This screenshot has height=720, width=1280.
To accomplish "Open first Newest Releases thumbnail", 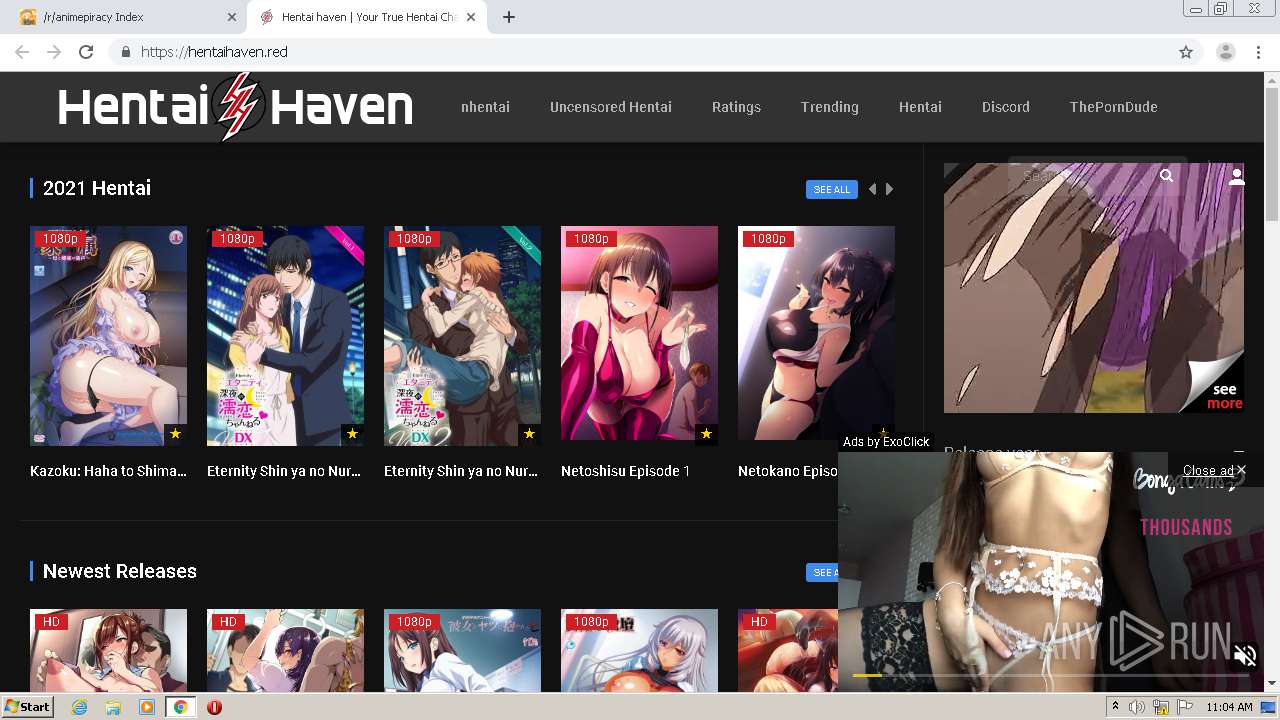I will click(x=108, y=650).
